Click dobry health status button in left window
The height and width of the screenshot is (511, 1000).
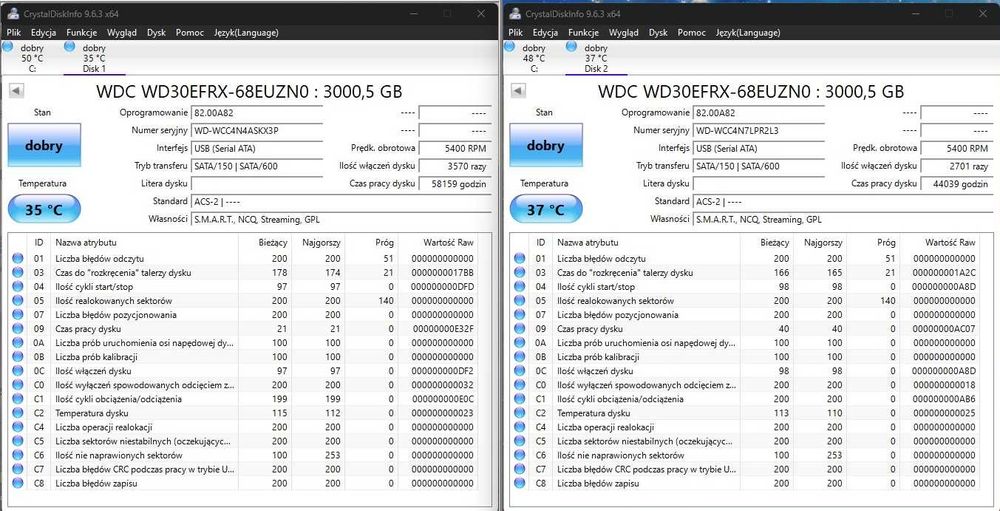(44, 145)
